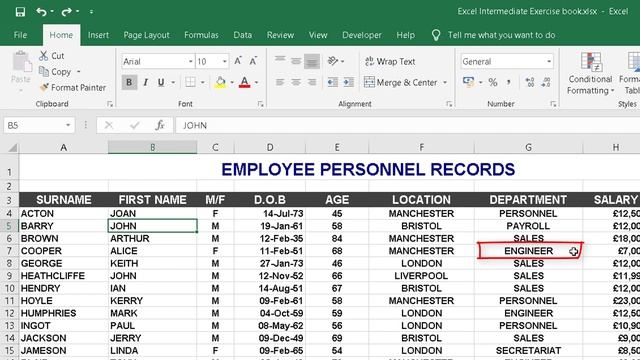Apply cell borders button

[190, 82]
